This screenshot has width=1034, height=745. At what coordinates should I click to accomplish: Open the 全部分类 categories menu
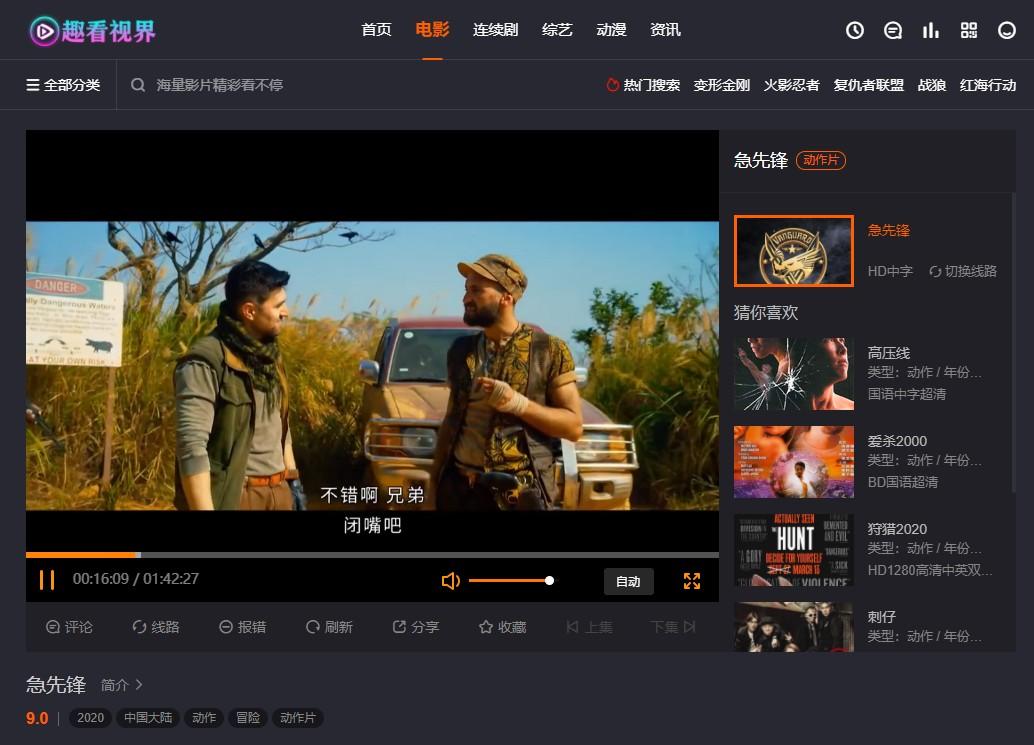point(63,85)
